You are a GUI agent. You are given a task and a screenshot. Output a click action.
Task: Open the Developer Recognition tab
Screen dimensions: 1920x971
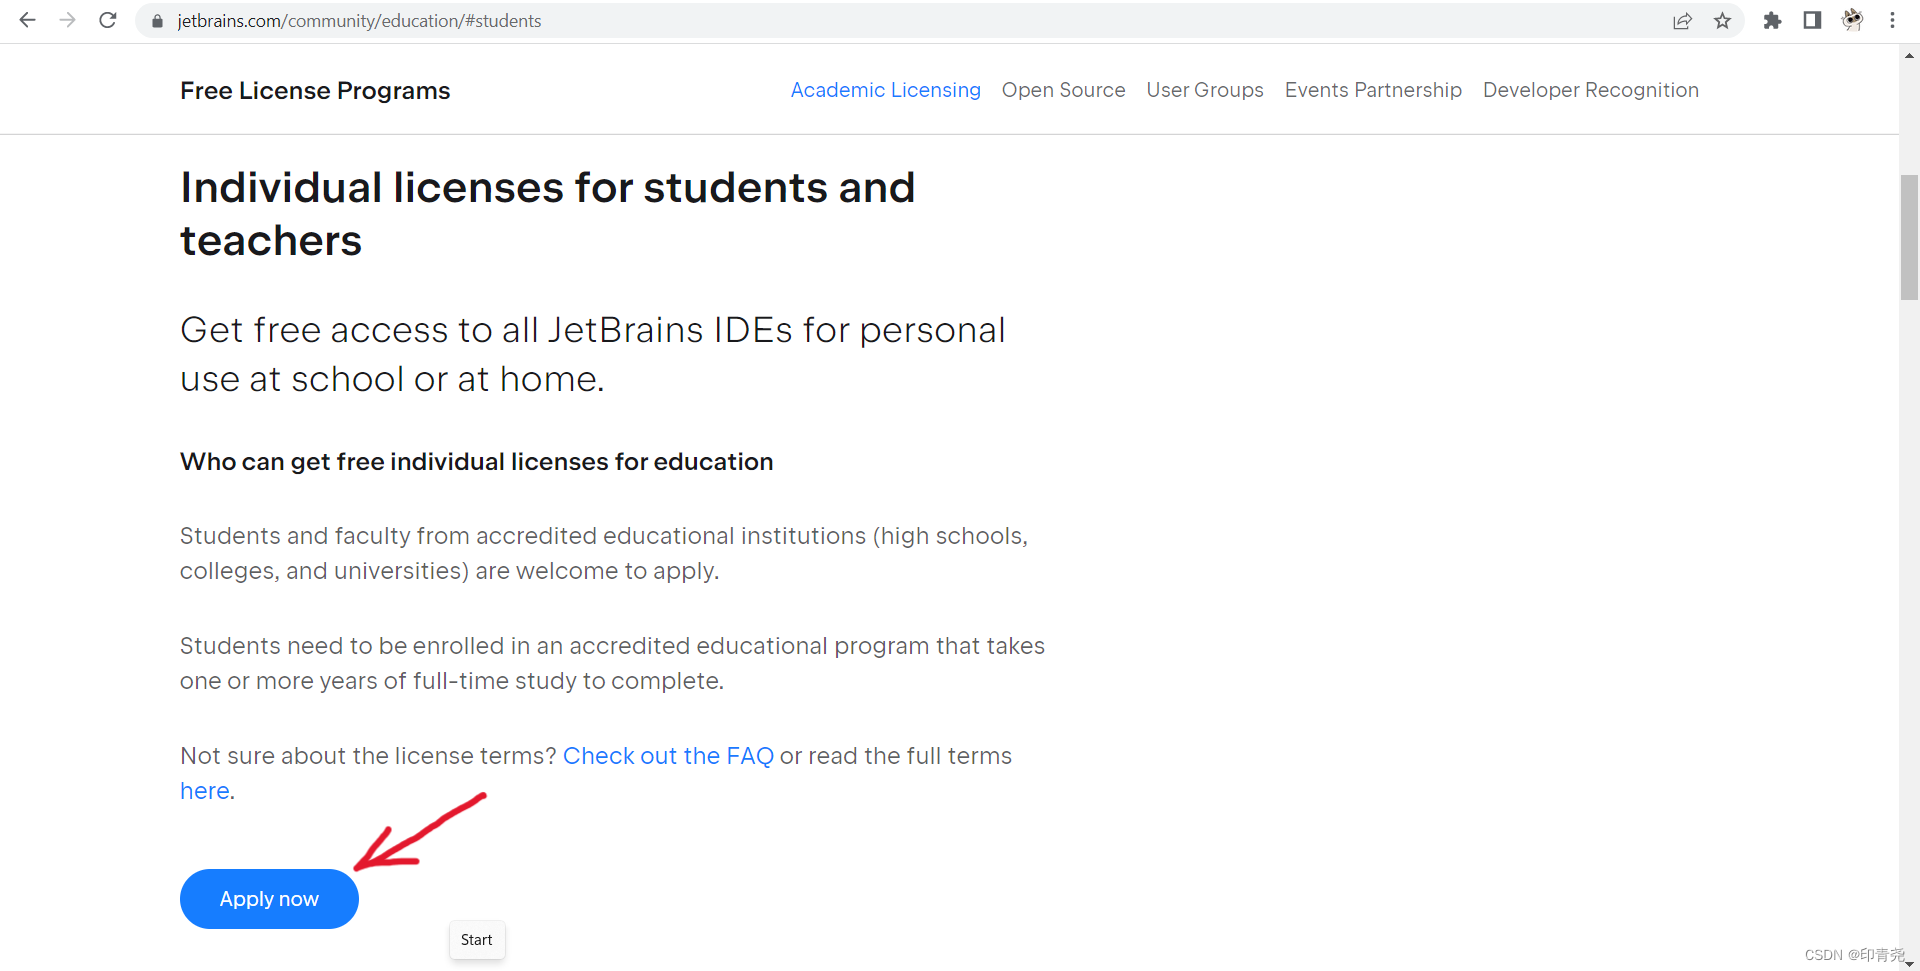1590,90
